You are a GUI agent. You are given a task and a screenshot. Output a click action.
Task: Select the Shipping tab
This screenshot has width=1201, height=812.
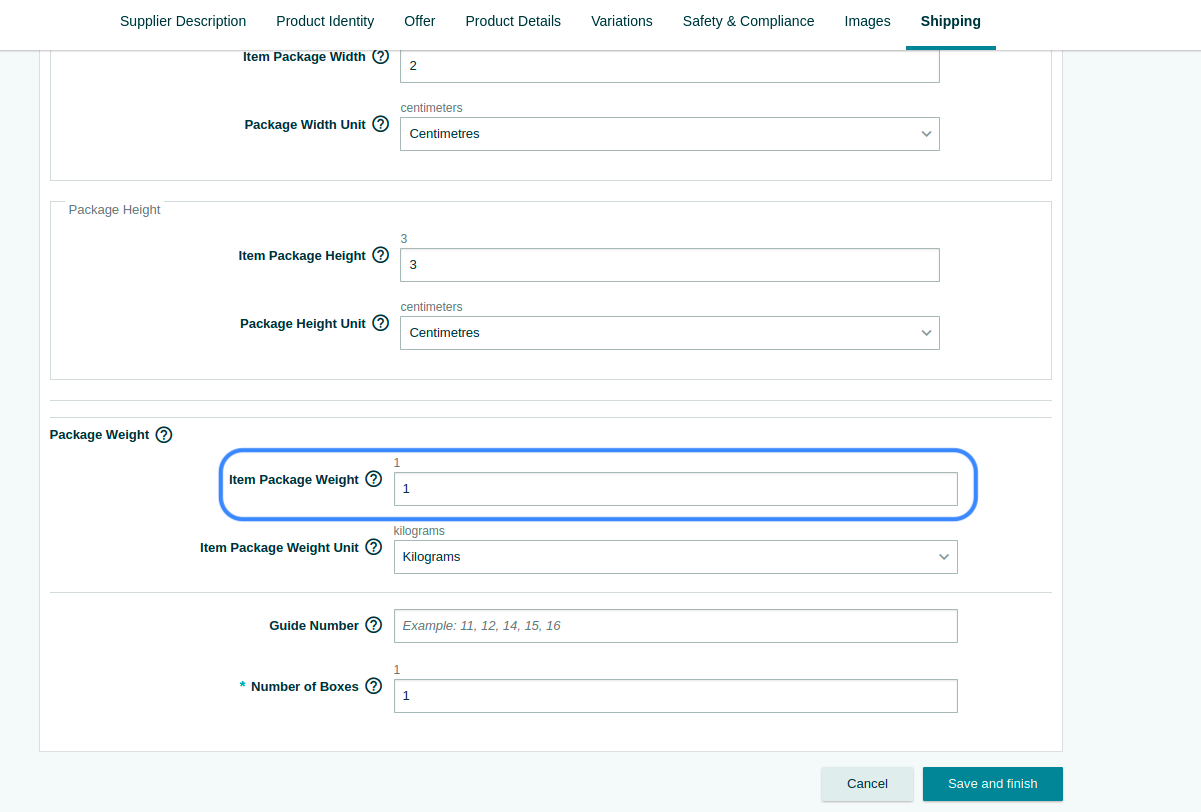point(951,21)
